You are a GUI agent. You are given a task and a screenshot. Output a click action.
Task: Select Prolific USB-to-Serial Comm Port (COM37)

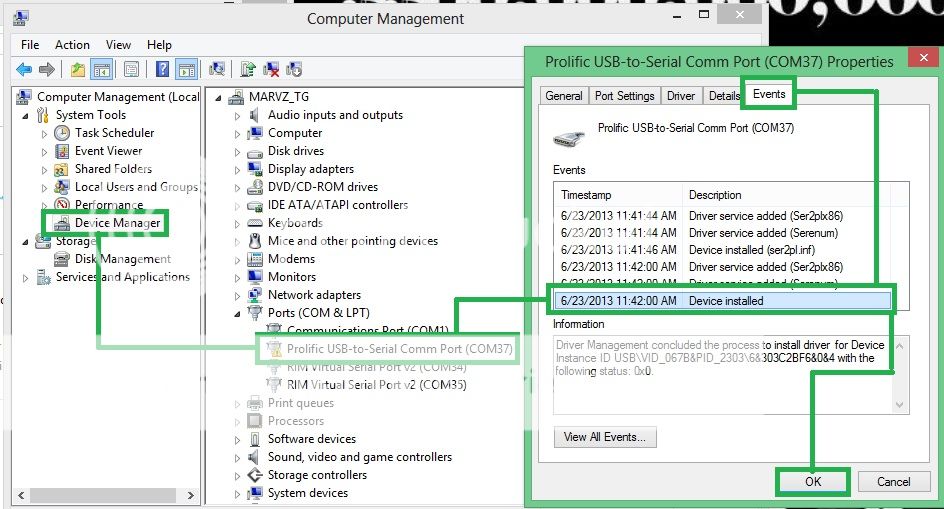tap(400, 349)
